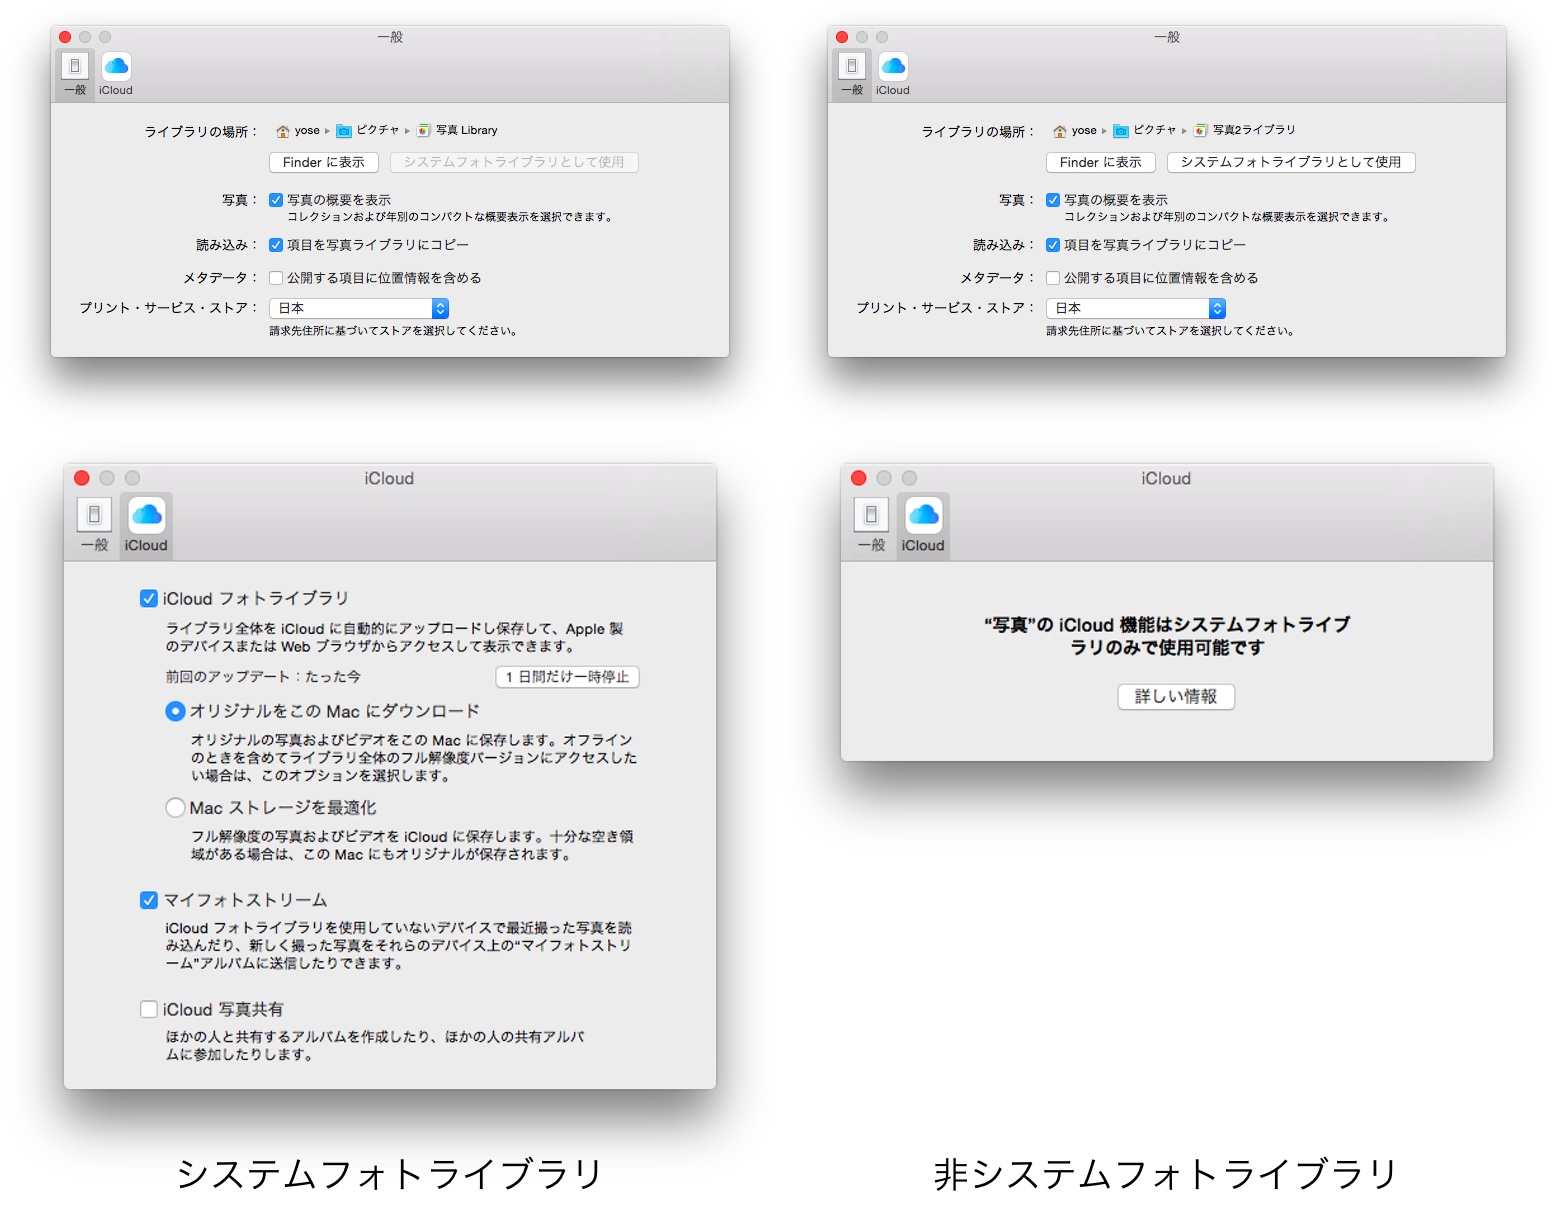Screen dimensions: 1560x1210
Task: Select the Mac ストレージを最適化 radio button
Action: [x=175, y=807]
